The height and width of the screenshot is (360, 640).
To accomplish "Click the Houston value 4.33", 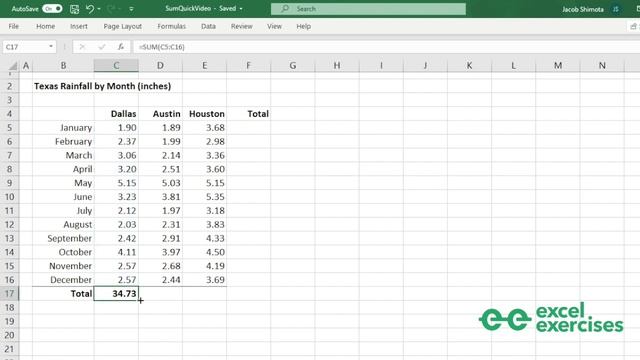I will [x=204, y=238].
